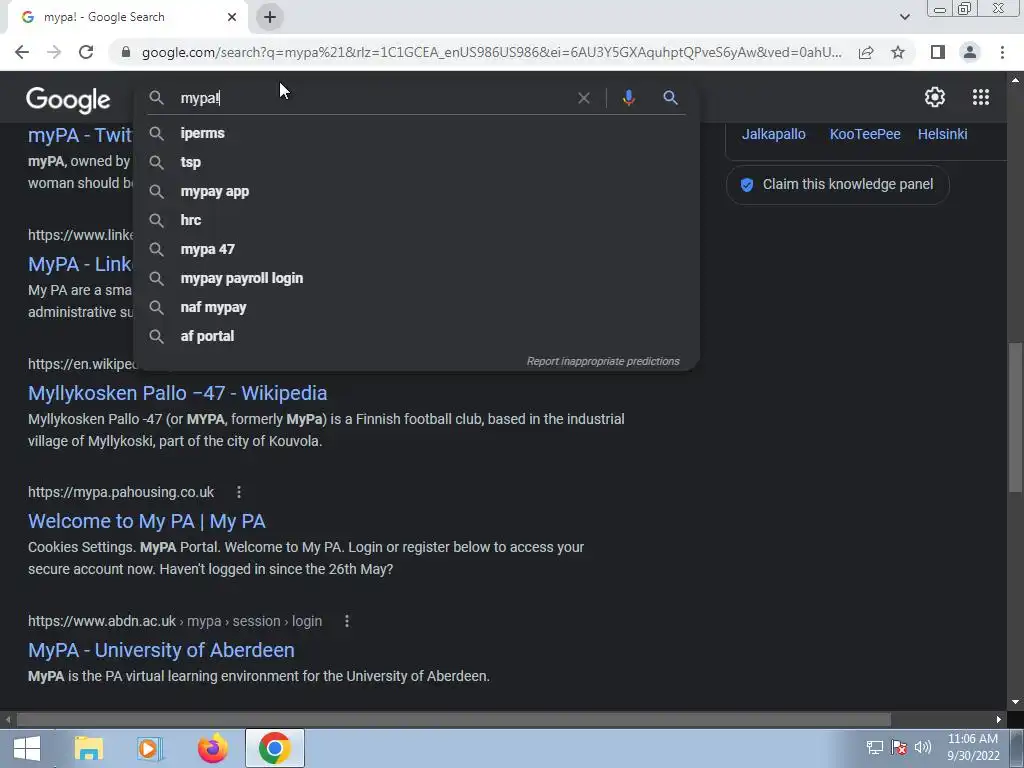The image size is (1024, 768).
Task: Open more options for abdn.ac.uk result
Action: [x=347, y=621]
